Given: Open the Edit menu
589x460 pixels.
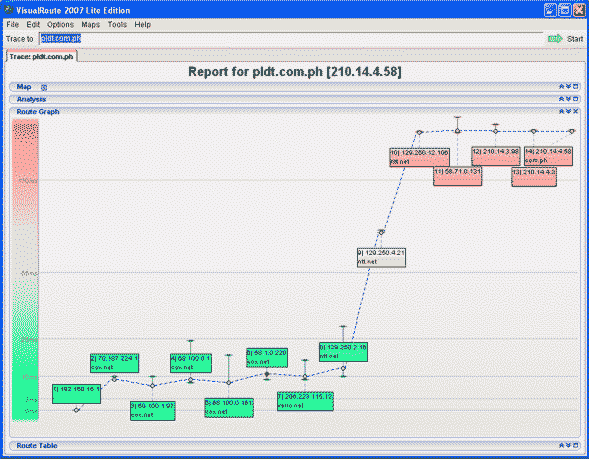Looking at the screenshot, I should tap(33, 24).
